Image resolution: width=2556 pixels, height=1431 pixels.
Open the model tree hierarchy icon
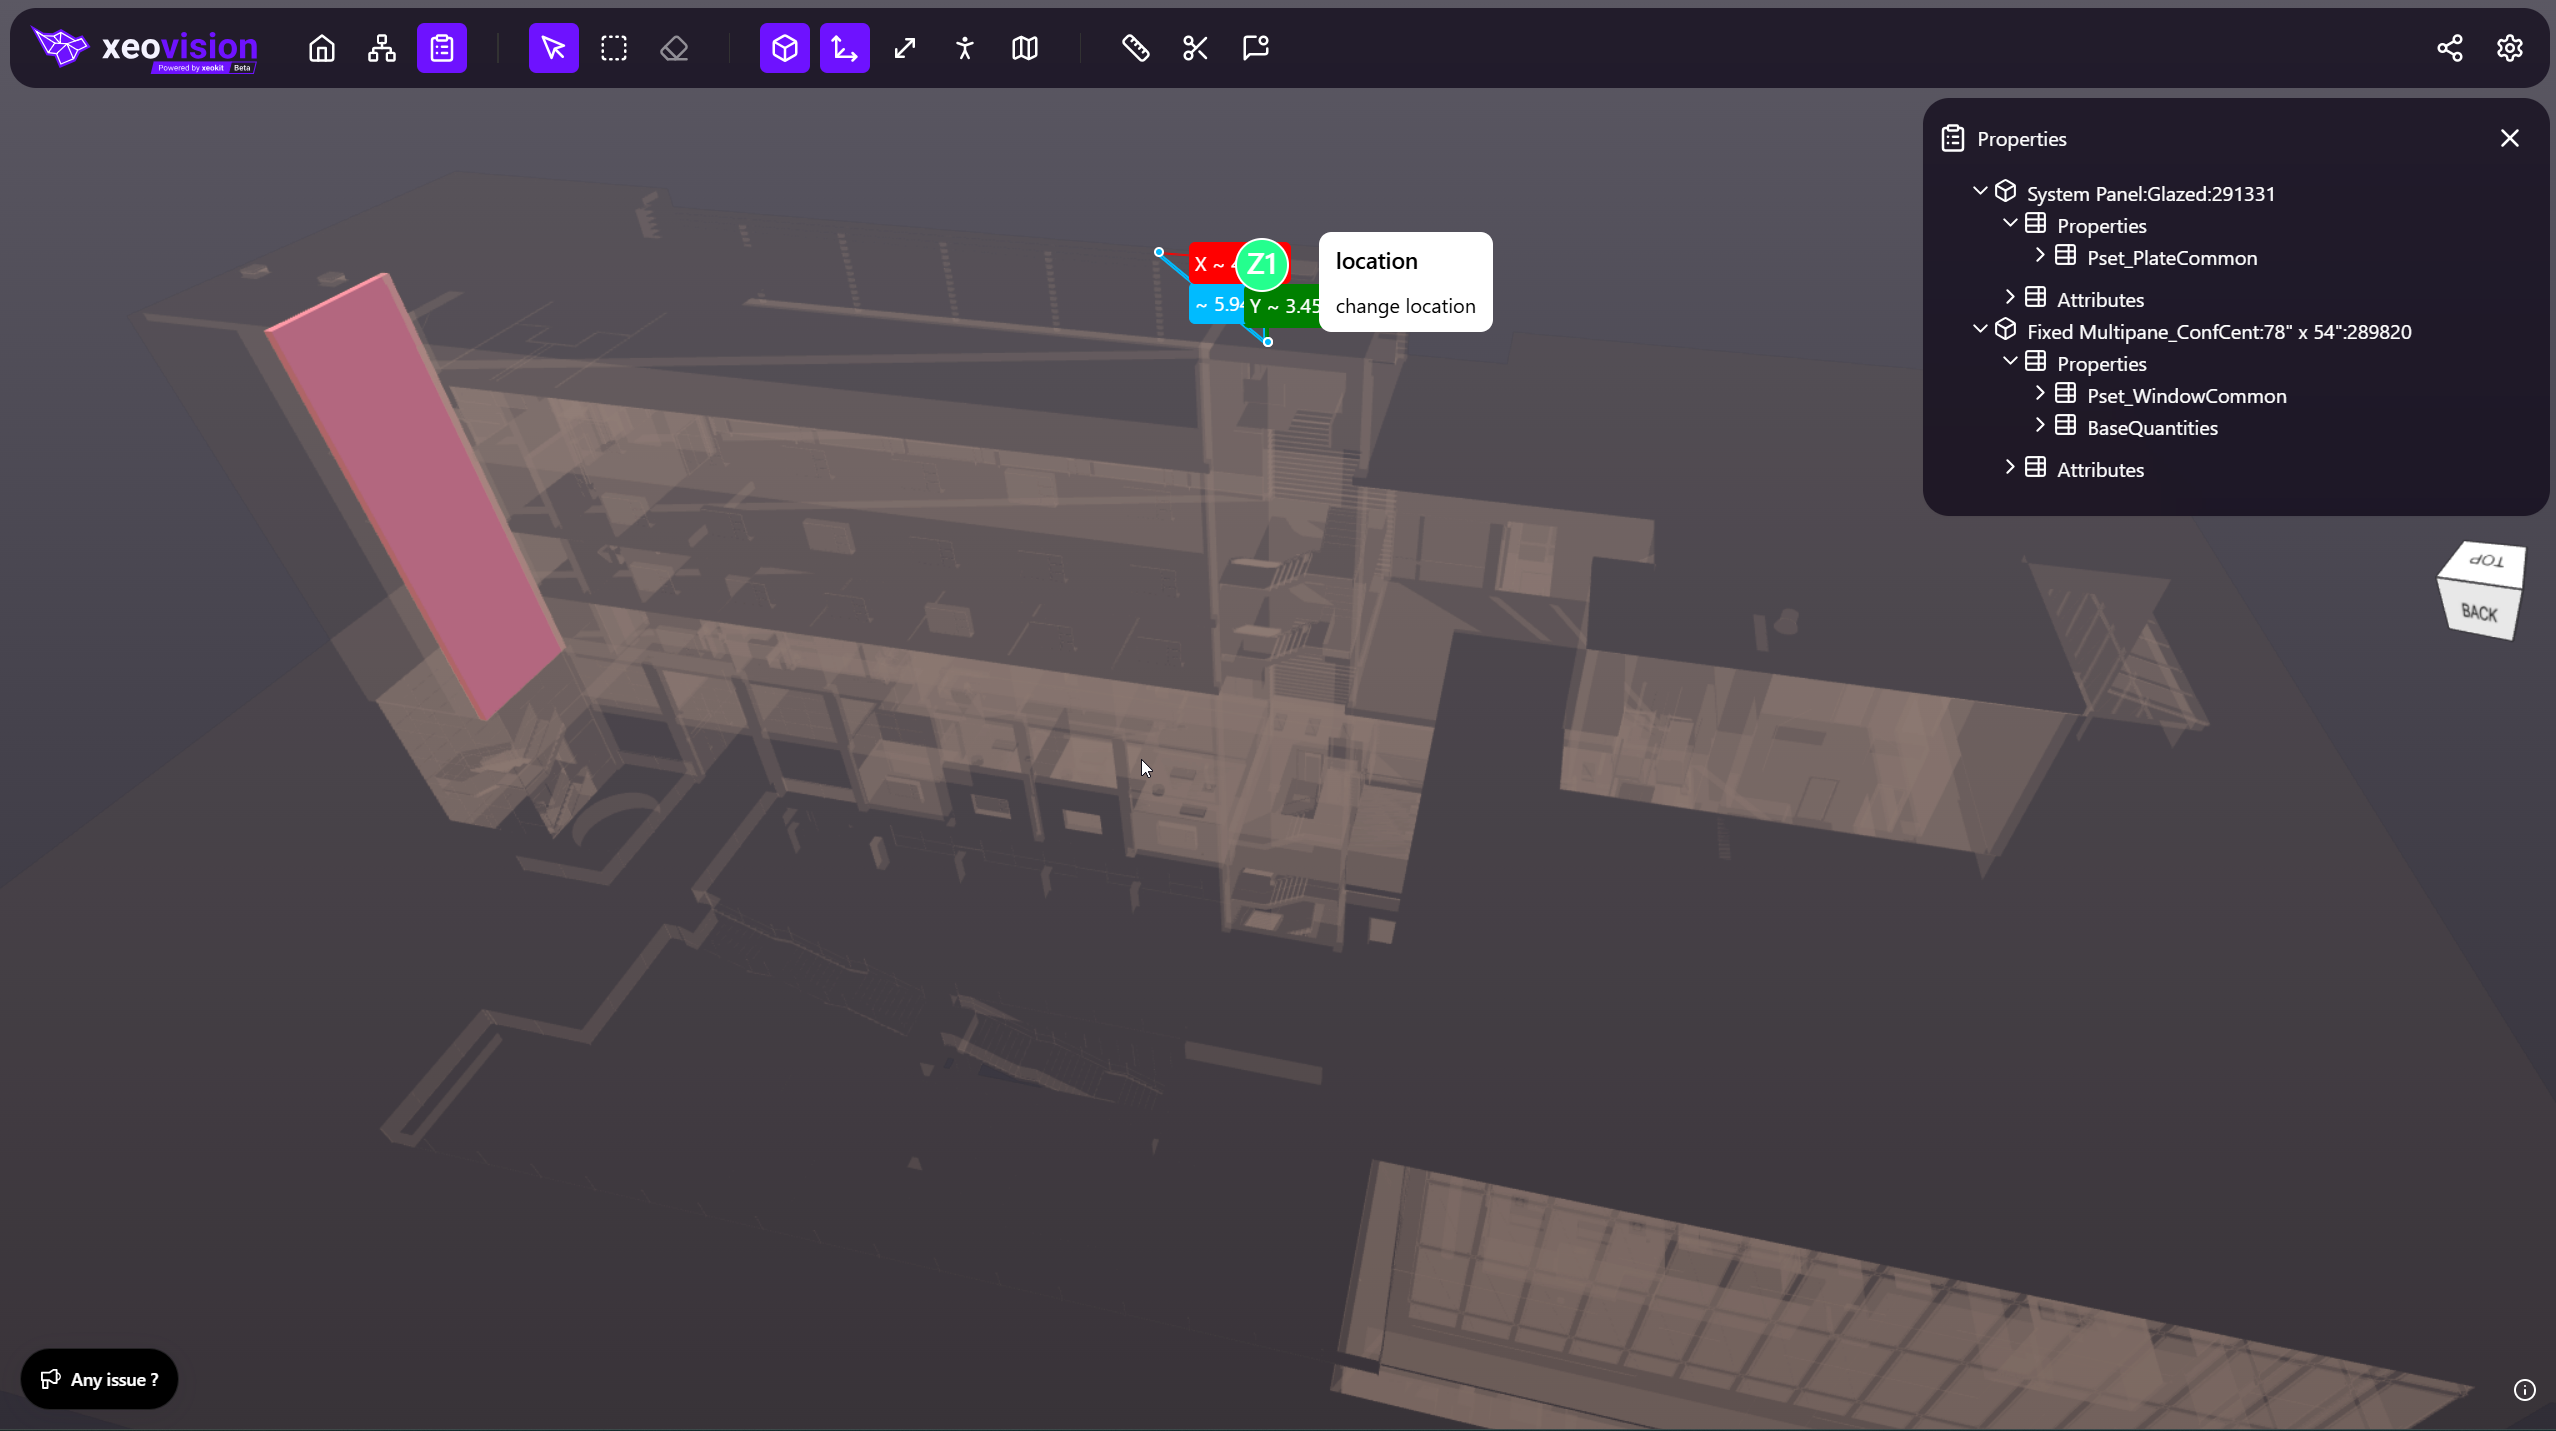coord(381,48)
